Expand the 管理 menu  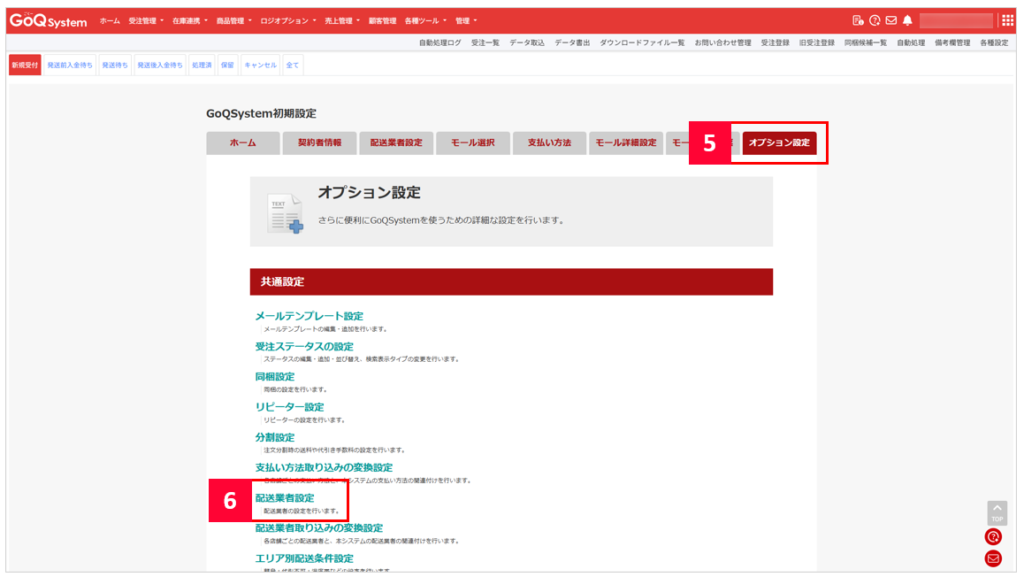pyautogui.click(x=466, y=21)
